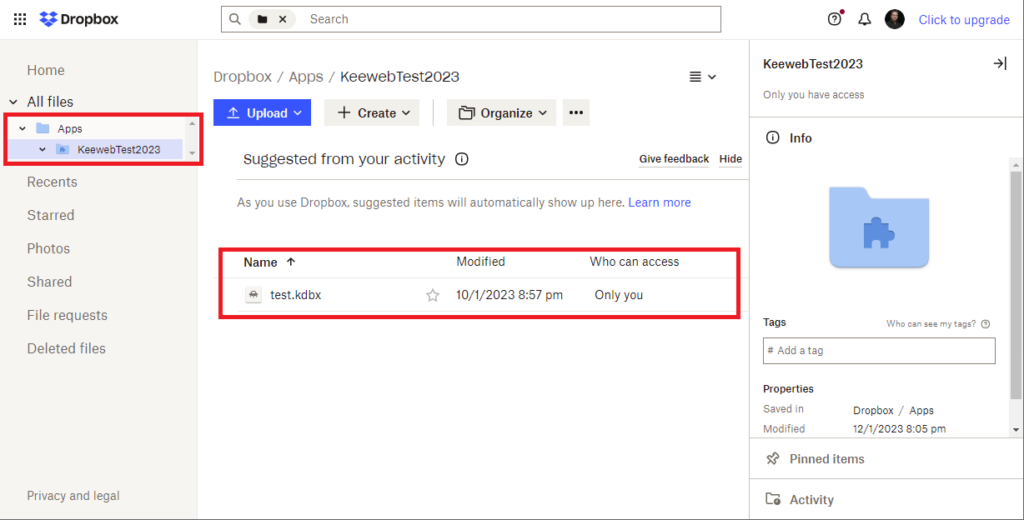
Task: Sort by Modified column header
Action: (x=481, y=261)
